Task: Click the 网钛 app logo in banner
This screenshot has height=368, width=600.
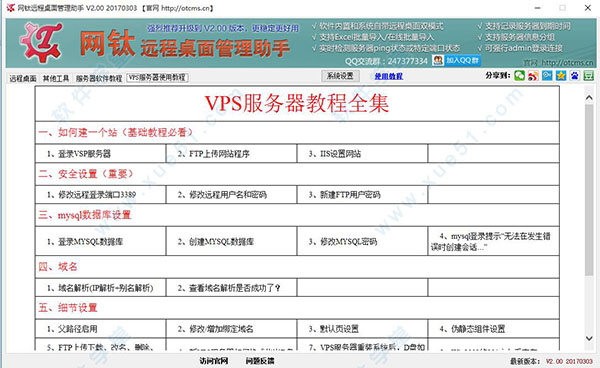Action: click(x=42, y=42)
